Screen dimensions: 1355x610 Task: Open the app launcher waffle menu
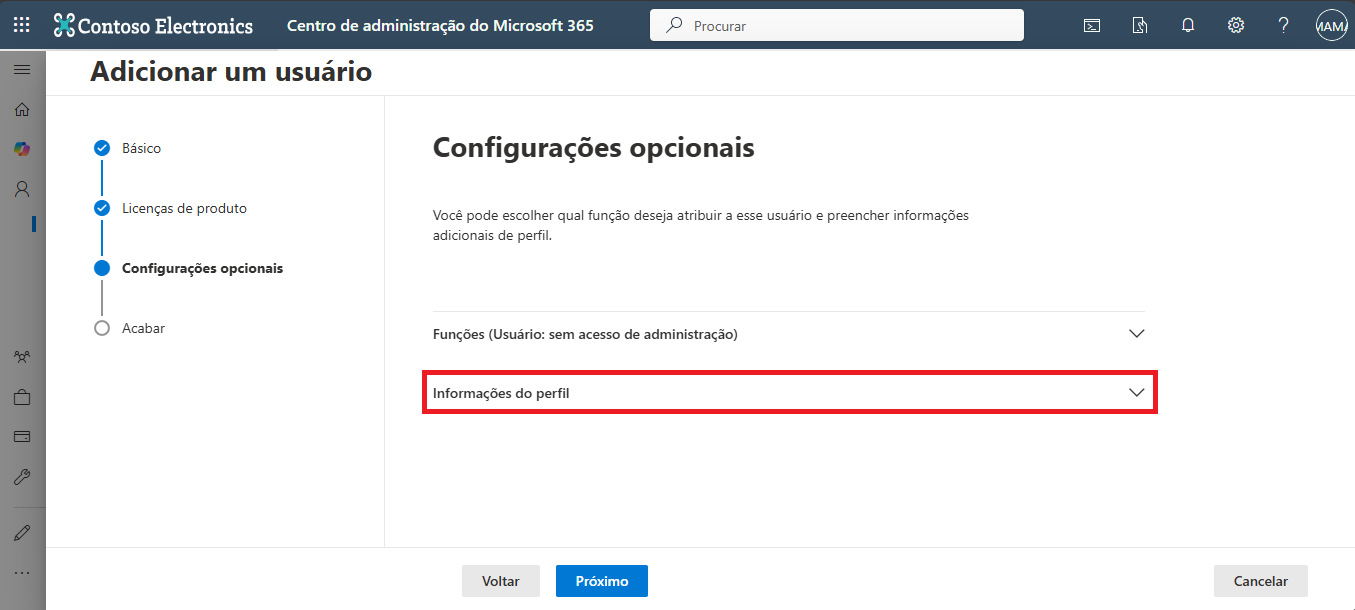coord(22,25)
